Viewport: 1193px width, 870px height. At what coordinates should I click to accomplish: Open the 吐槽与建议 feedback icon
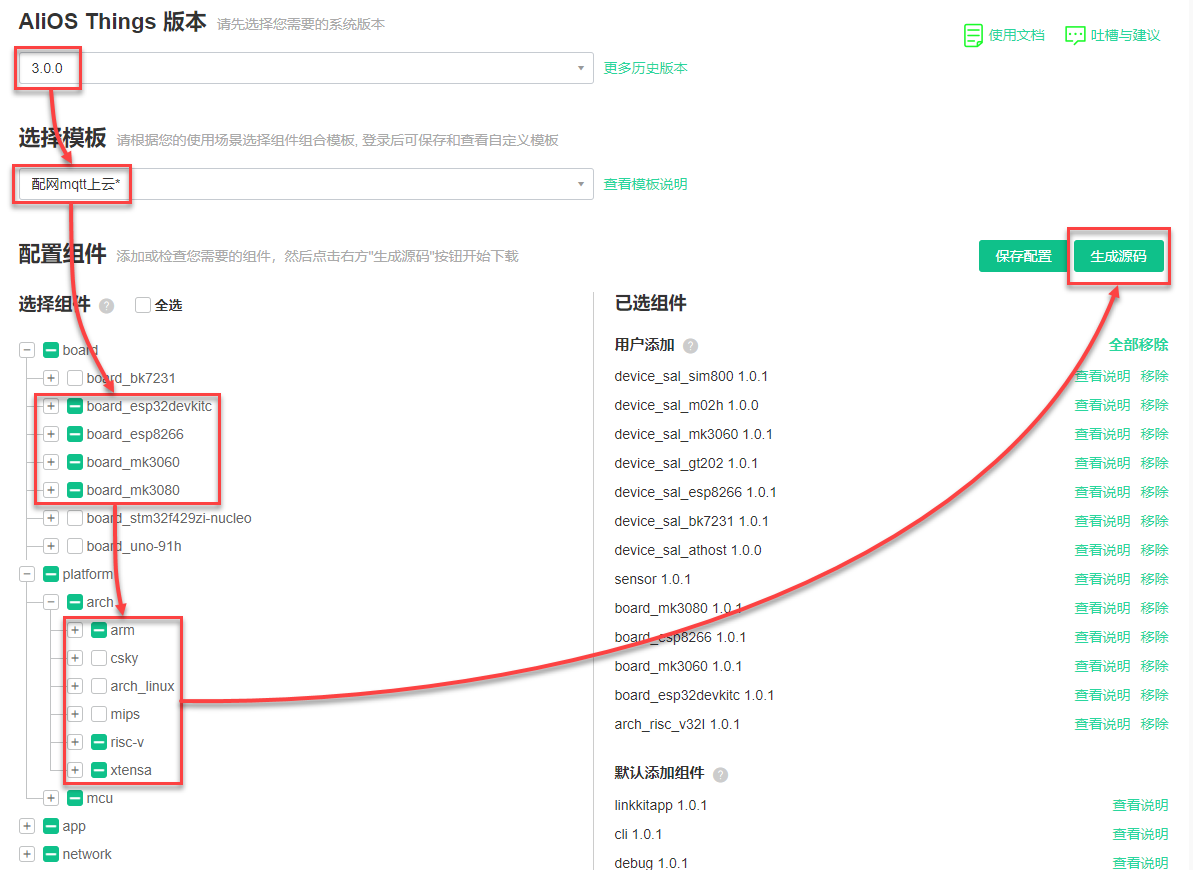click(1074, 35)
